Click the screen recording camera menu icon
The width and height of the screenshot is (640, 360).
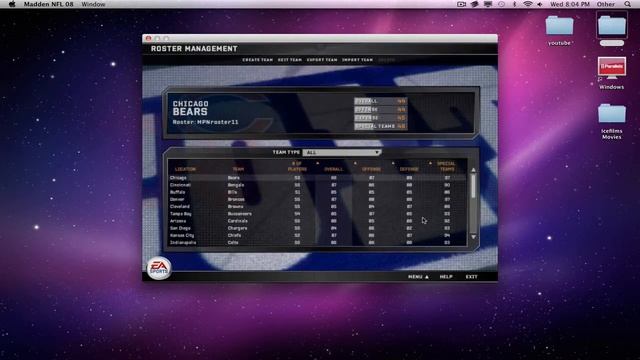[462, 4]
